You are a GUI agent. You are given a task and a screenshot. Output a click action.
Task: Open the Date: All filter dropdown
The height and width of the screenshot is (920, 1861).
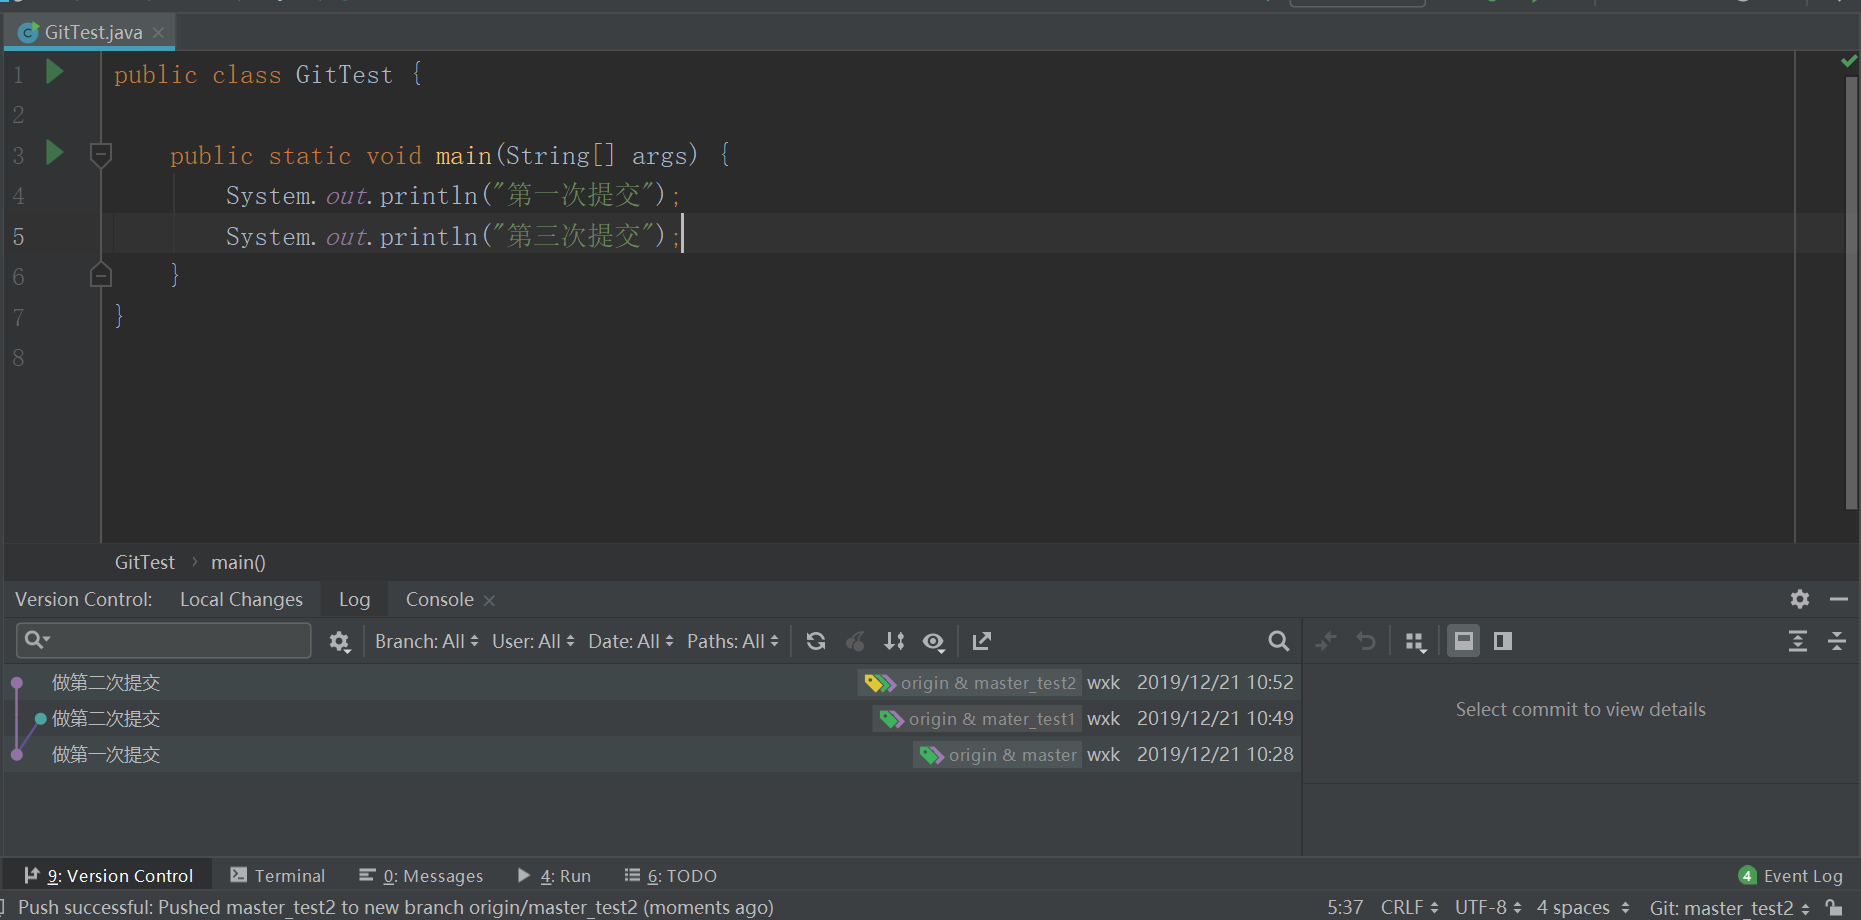(631, 641)
